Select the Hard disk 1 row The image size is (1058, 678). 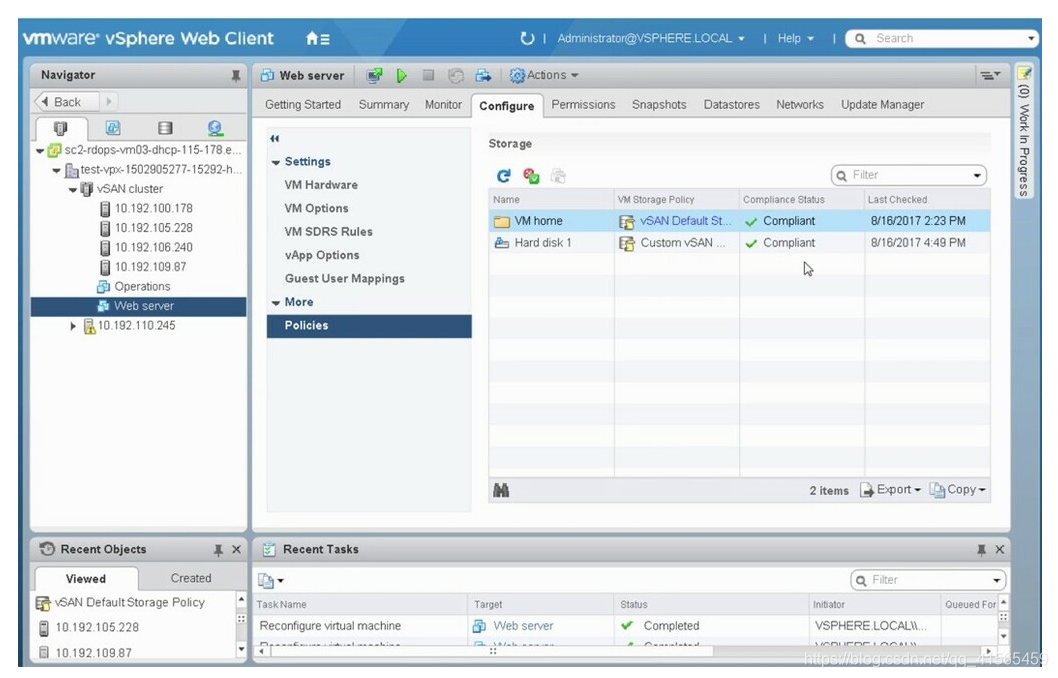740,243
